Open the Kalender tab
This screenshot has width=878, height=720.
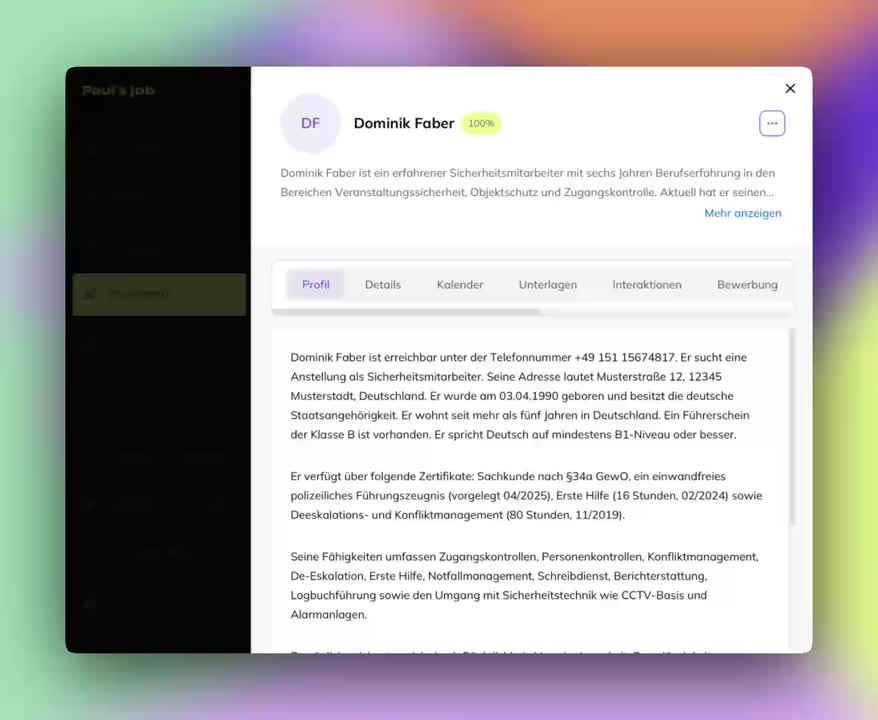[x=460, y=284]
